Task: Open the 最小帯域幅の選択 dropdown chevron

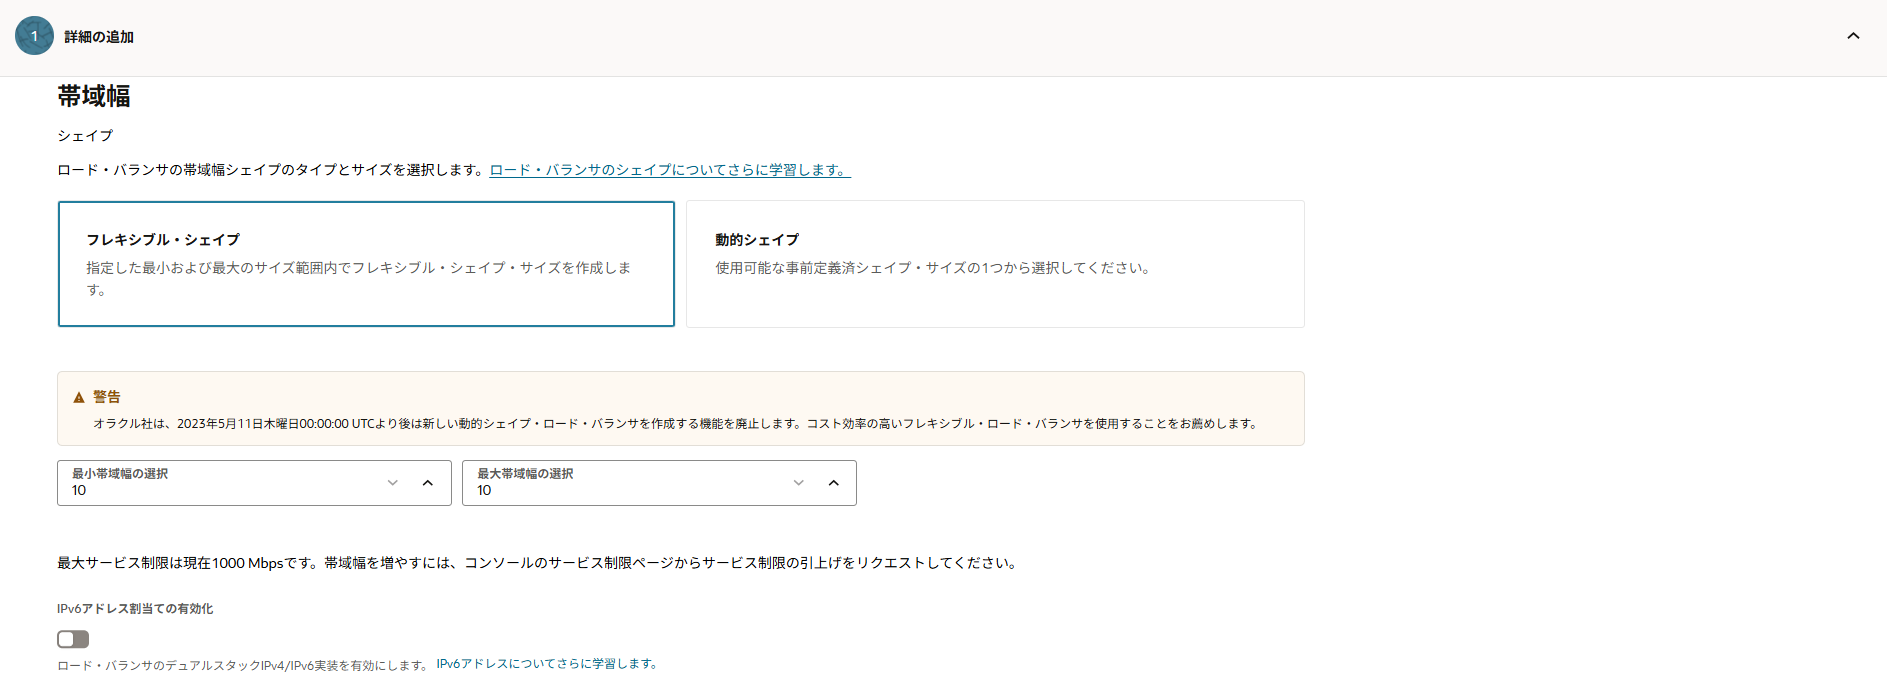Action: [x=393, y=483]
